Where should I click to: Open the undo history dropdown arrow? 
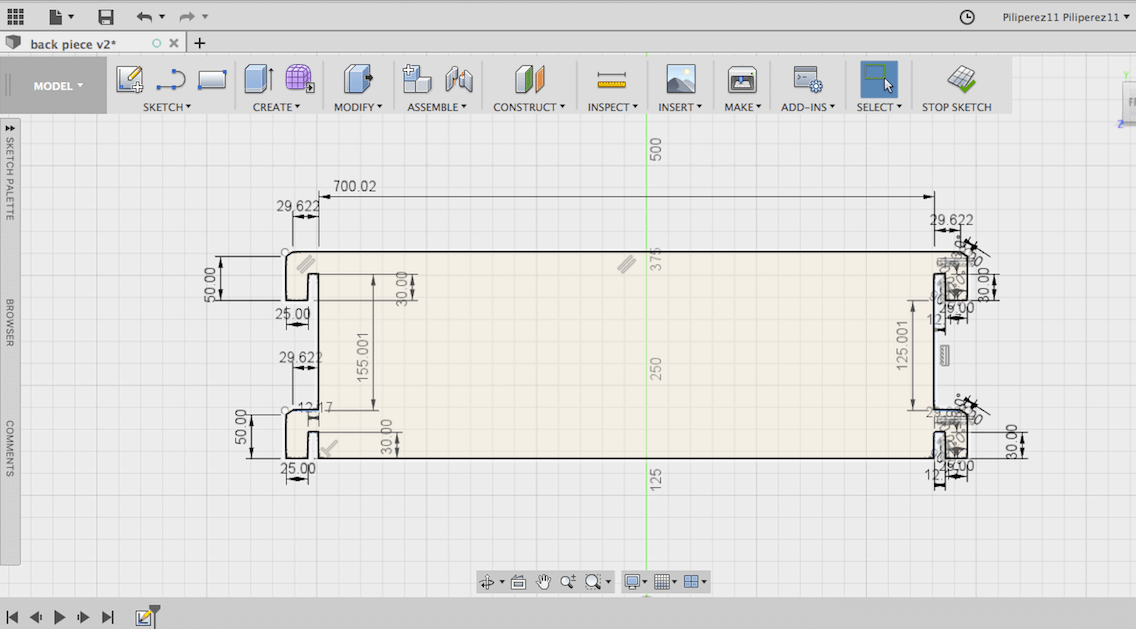click(162, 17)
